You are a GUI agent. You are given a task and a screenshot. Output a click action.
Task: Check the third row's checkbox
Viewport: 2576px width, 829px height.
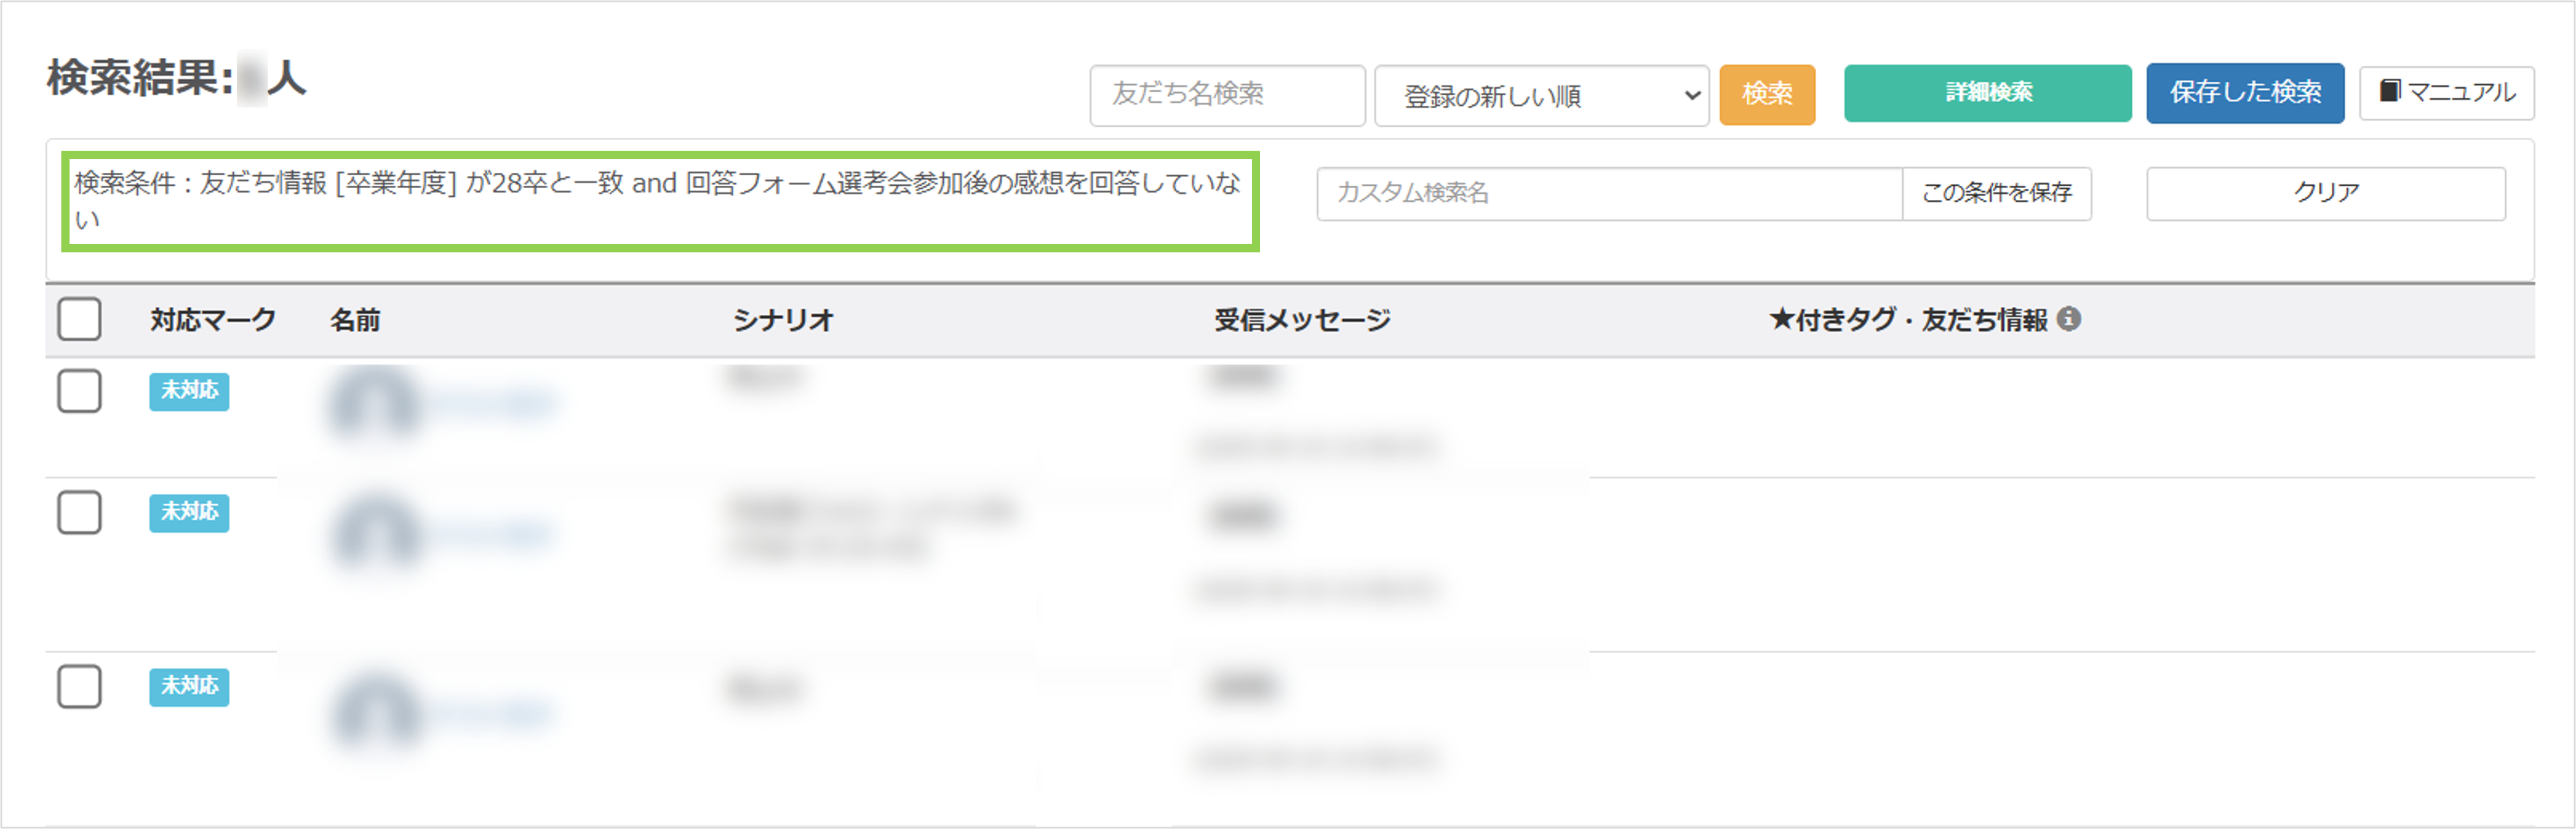pyautogui.click(x=79, y=687)
